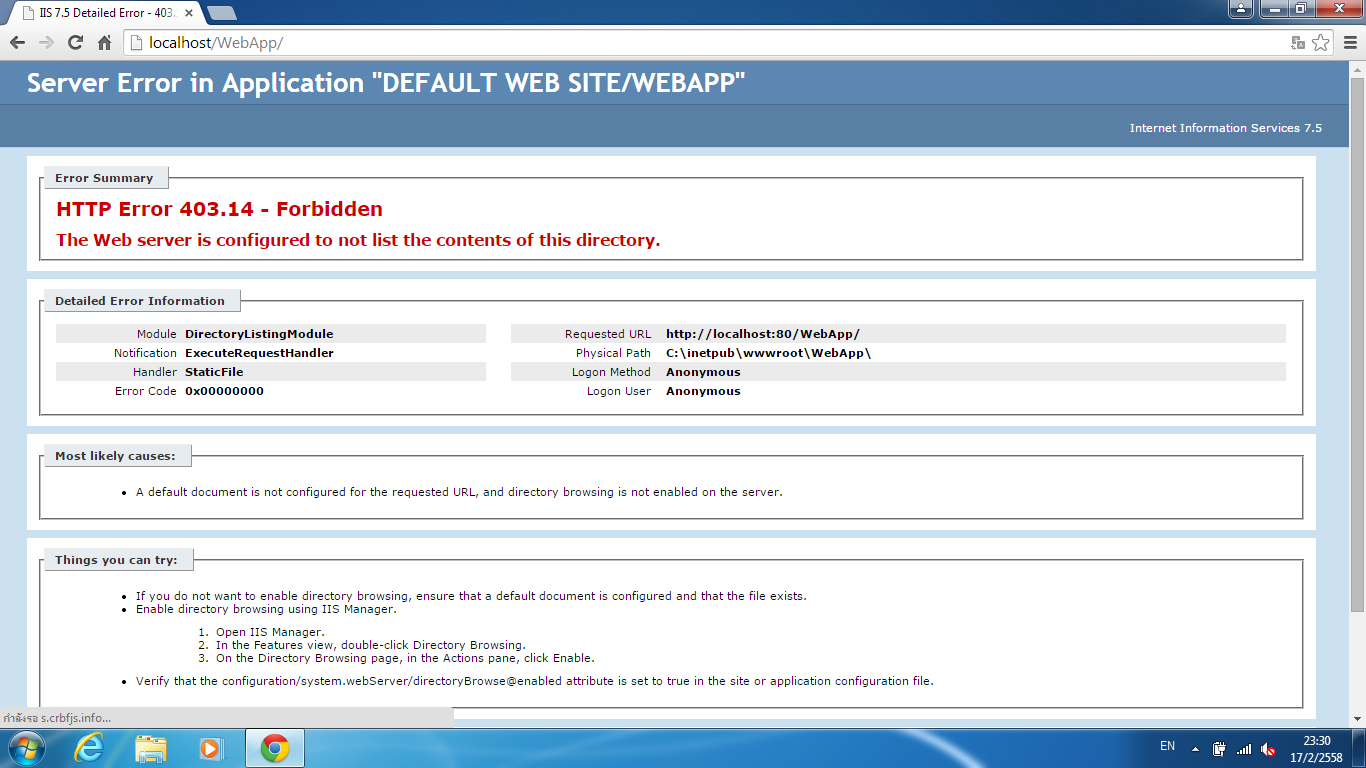Image resolution: width=1366 pixels, height=768 pixels.
Task: Click the Error Summary section label
Action: tap(104, 178)
